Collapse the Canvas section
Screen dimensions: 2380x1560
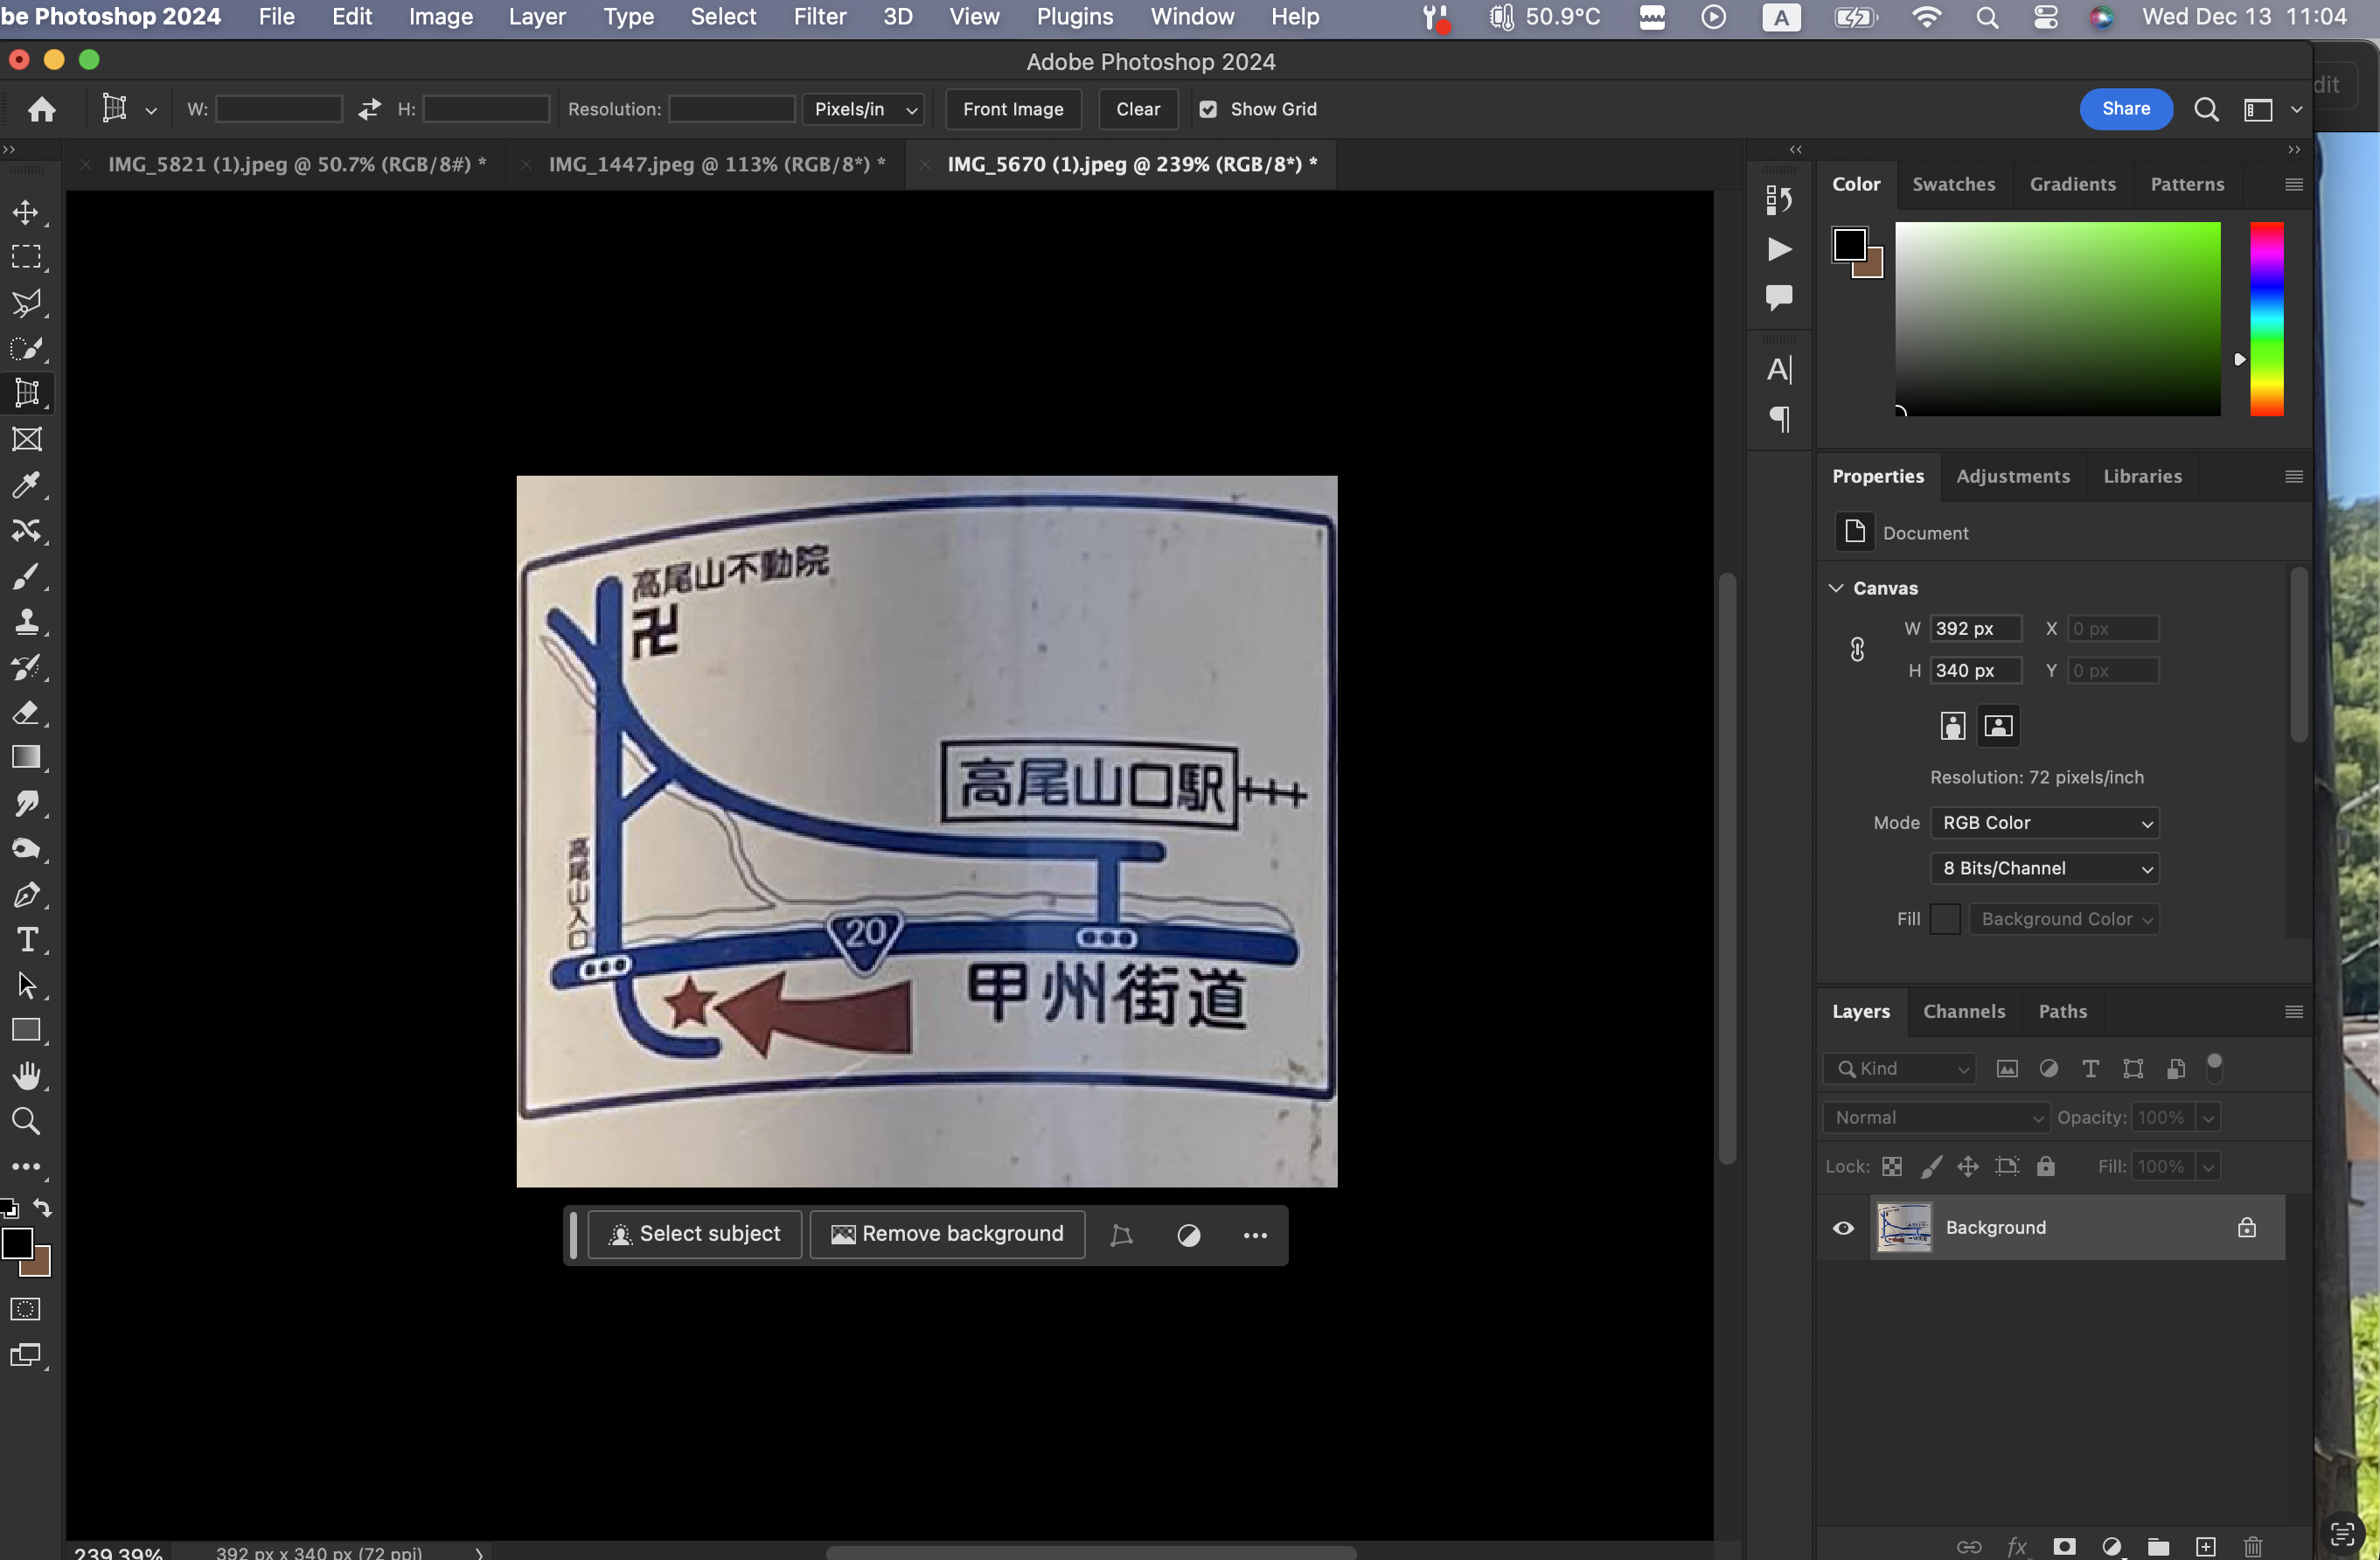(1836, 588)
